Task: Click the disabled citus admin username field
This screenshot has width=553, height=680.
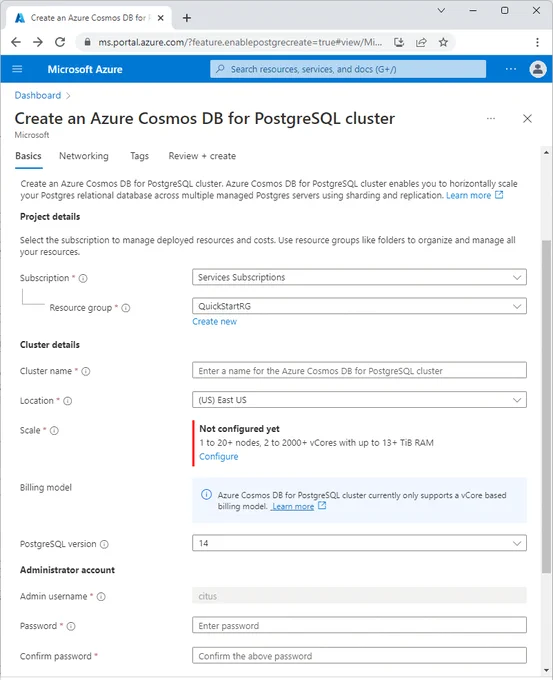Action: tap(359, 595)
